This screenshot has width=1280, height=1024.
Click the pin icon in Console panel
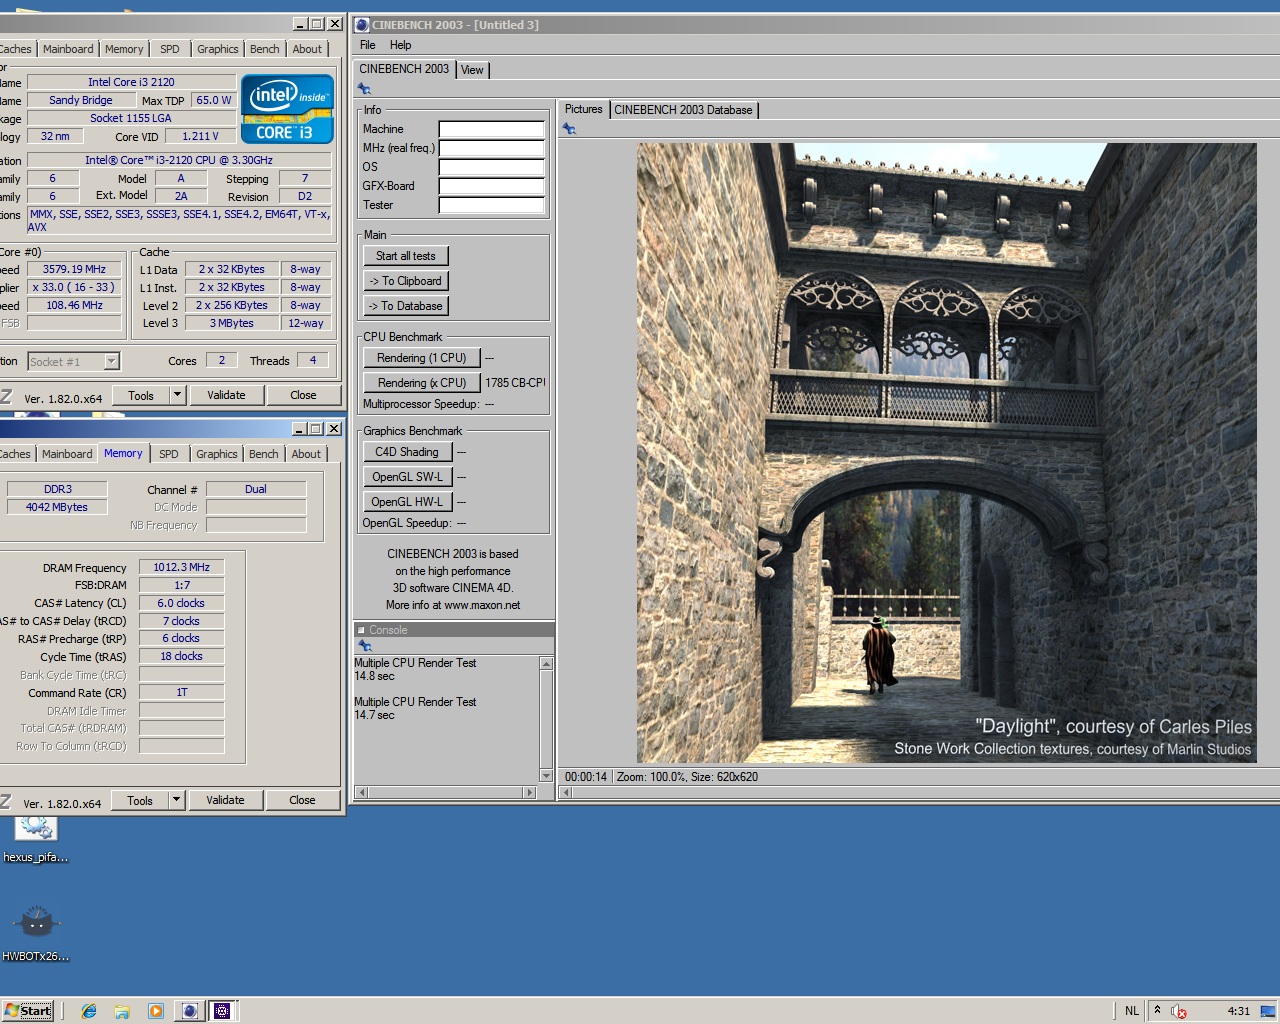click(365, 646)
